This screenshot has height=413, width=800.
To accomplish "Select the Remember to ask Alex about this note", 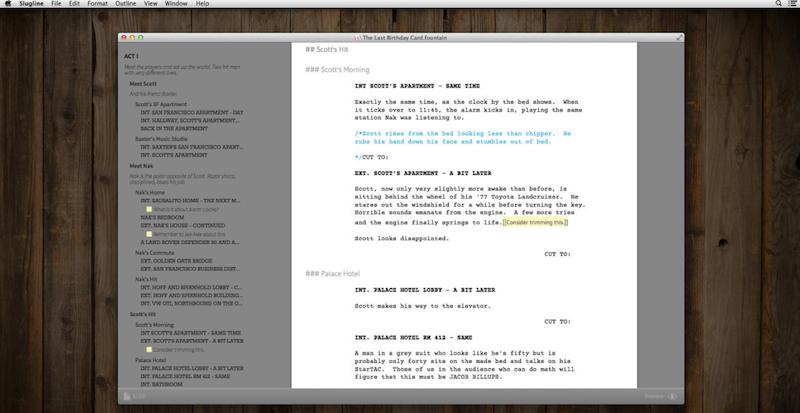I will pyautogui.click(x=189, y=234).
